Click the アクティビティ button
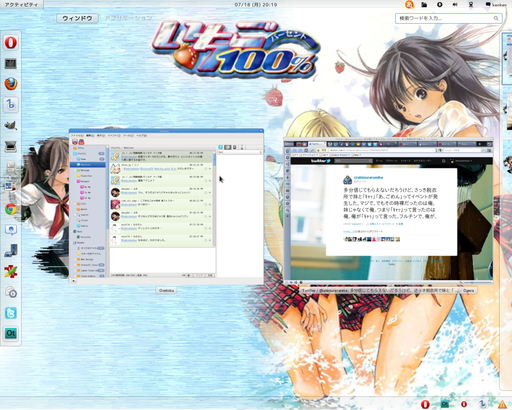This screenshot has width=512, height=410. click(x=21, y=5)
